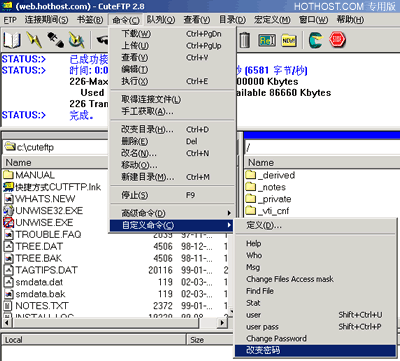400x361 pixels.
Task: Choose 下载(W) download from the command menu
Action: click(173, 34)
